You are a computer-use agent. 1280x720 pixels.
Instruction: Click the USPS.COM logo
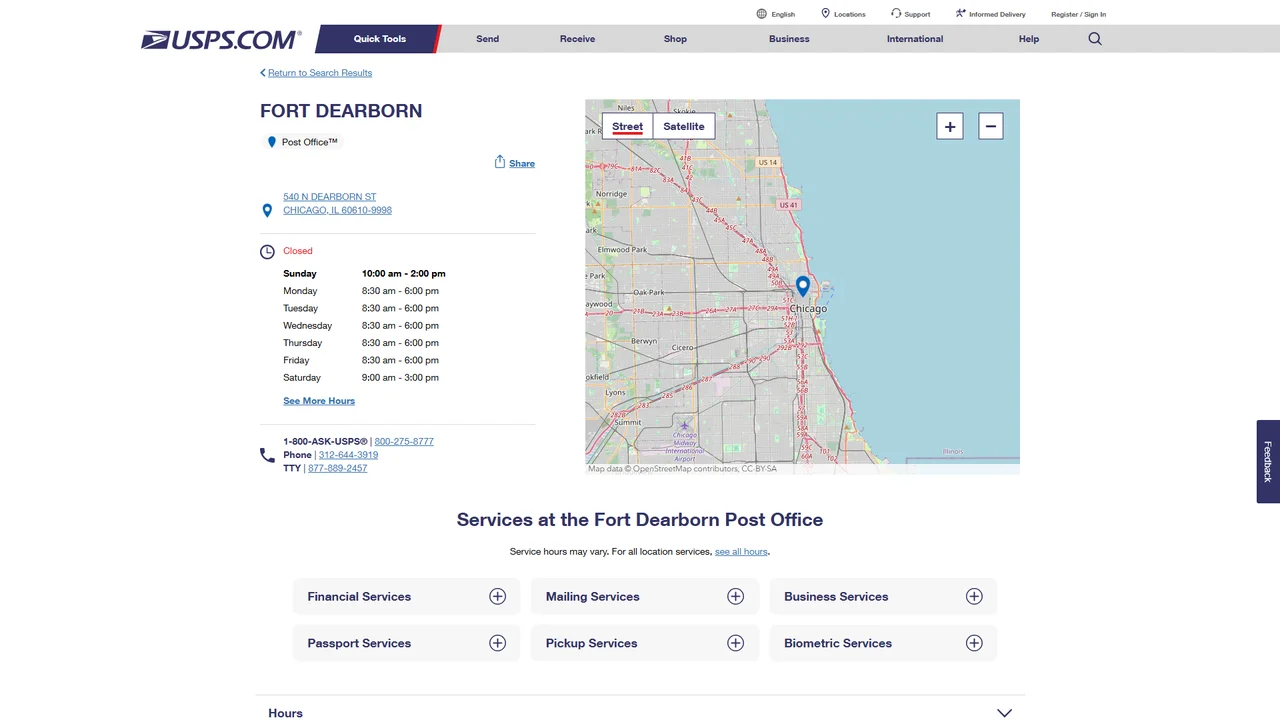point(221,40)
